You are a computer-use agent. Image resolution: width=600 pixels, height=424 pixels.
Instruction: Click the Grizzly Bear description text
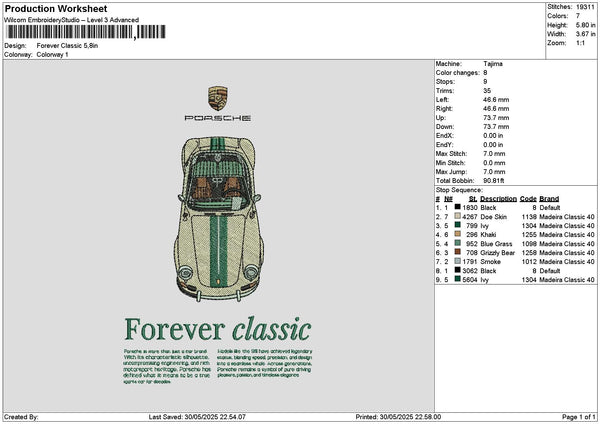(498, 253)
